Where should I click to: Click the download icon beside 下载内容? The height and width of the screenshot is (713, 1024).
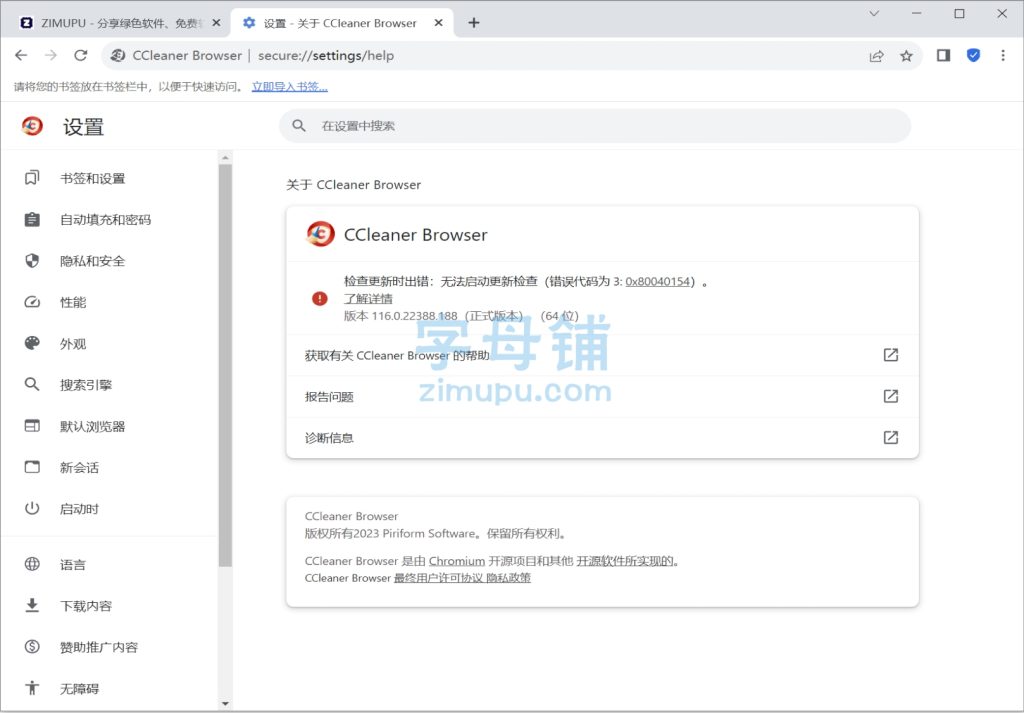(x=32, y=605)
